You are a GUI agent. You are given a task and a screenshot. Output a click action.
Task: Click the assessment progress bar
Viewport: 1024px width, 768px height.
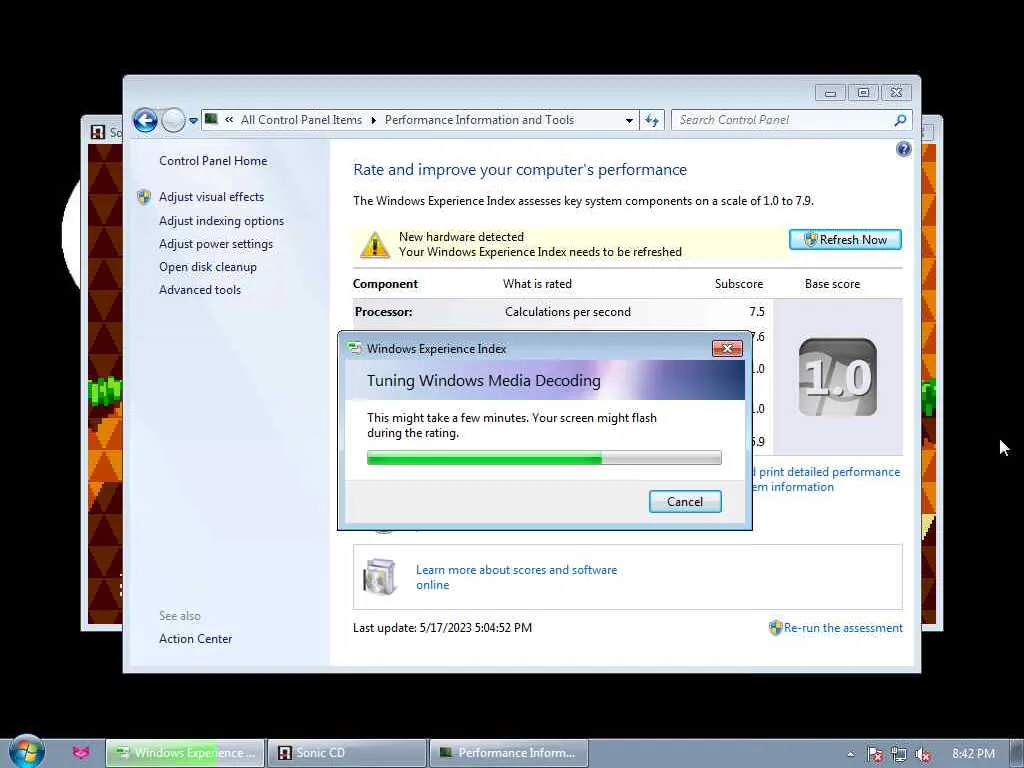[544, 458]
